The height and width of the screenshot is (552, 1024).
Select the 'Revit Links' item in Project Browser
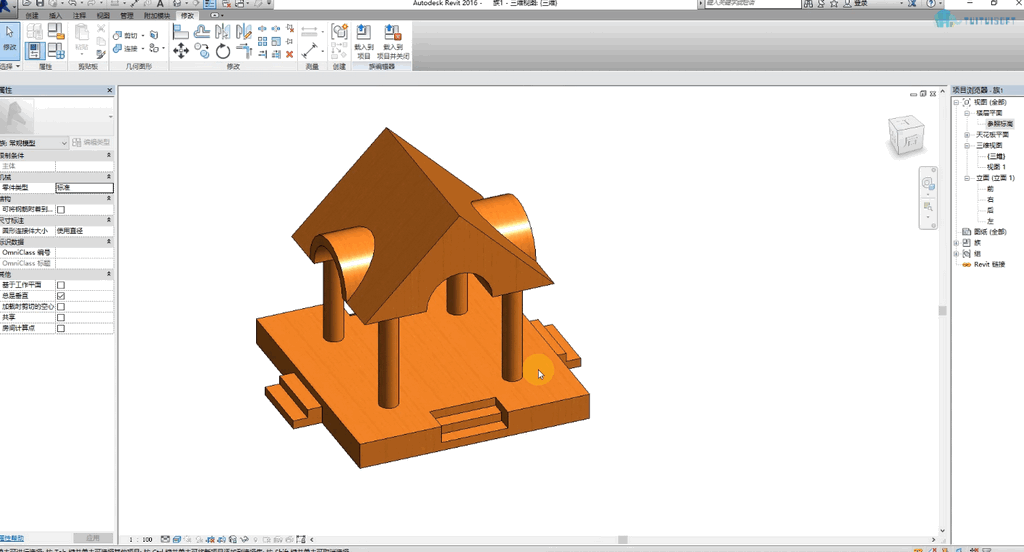point(989,265)
